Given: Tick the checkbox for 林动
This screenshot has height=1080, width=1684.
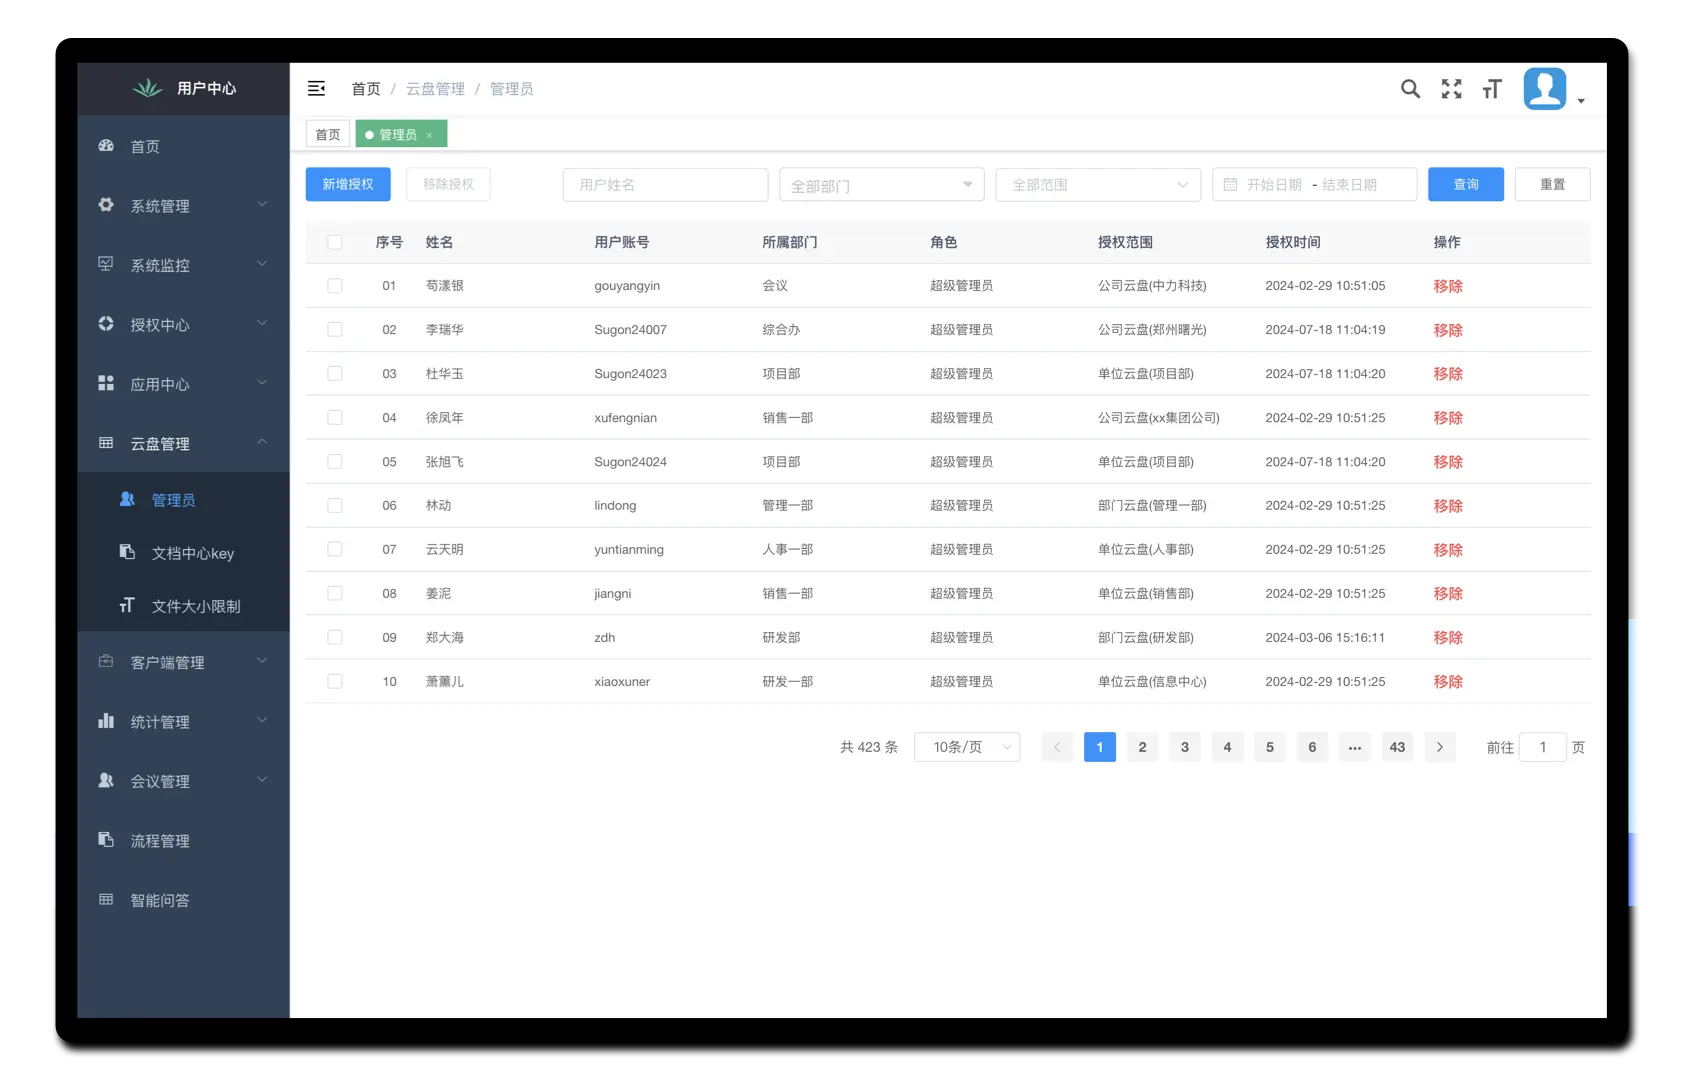Looking at the screenshot, I should [x=335, y=506].
